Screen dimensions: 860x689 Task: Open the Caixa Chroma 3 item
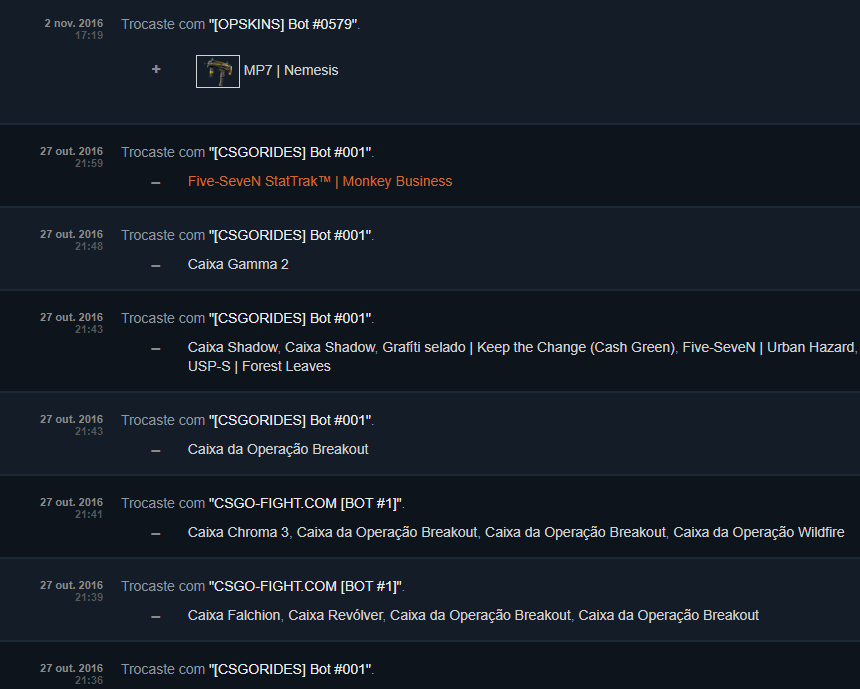[238, 533]
